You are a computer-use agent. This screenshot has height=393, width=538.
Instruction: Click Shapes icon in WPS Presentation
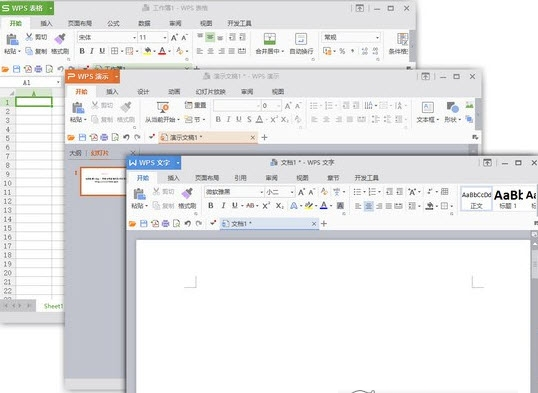tap(452, 107)
